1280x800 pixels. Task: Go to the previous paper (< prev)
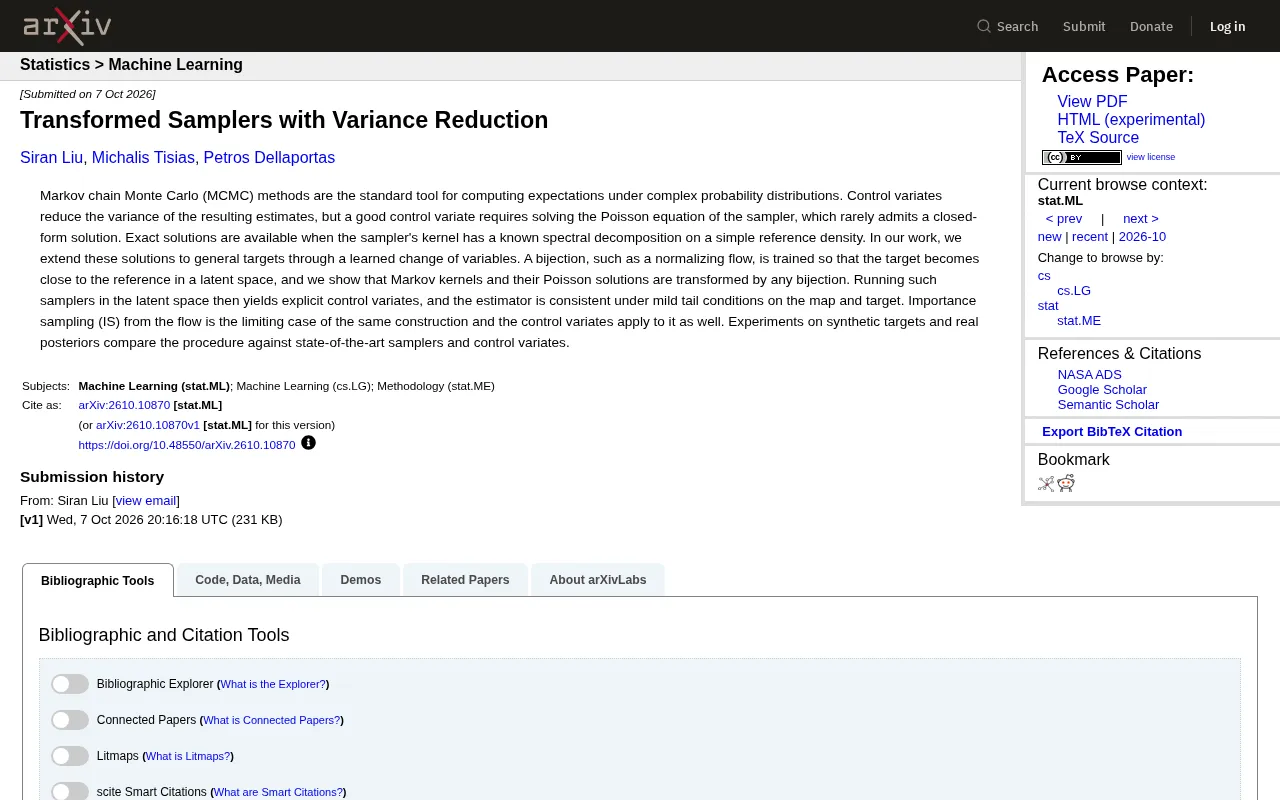coord(1064,219)
